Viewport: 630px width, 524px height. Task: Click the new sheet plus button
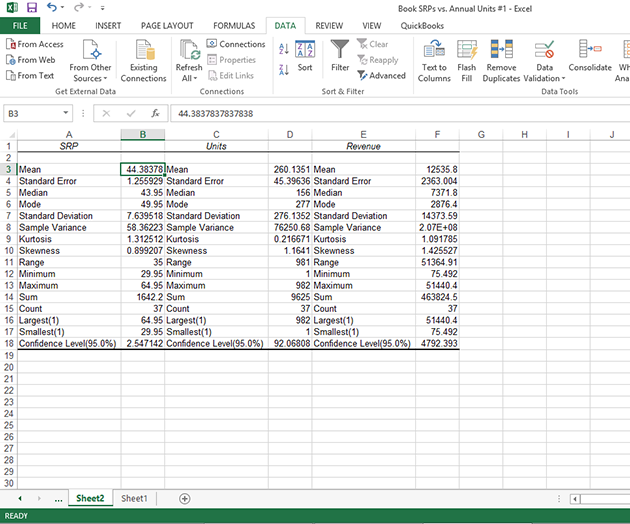coord(184,498)
